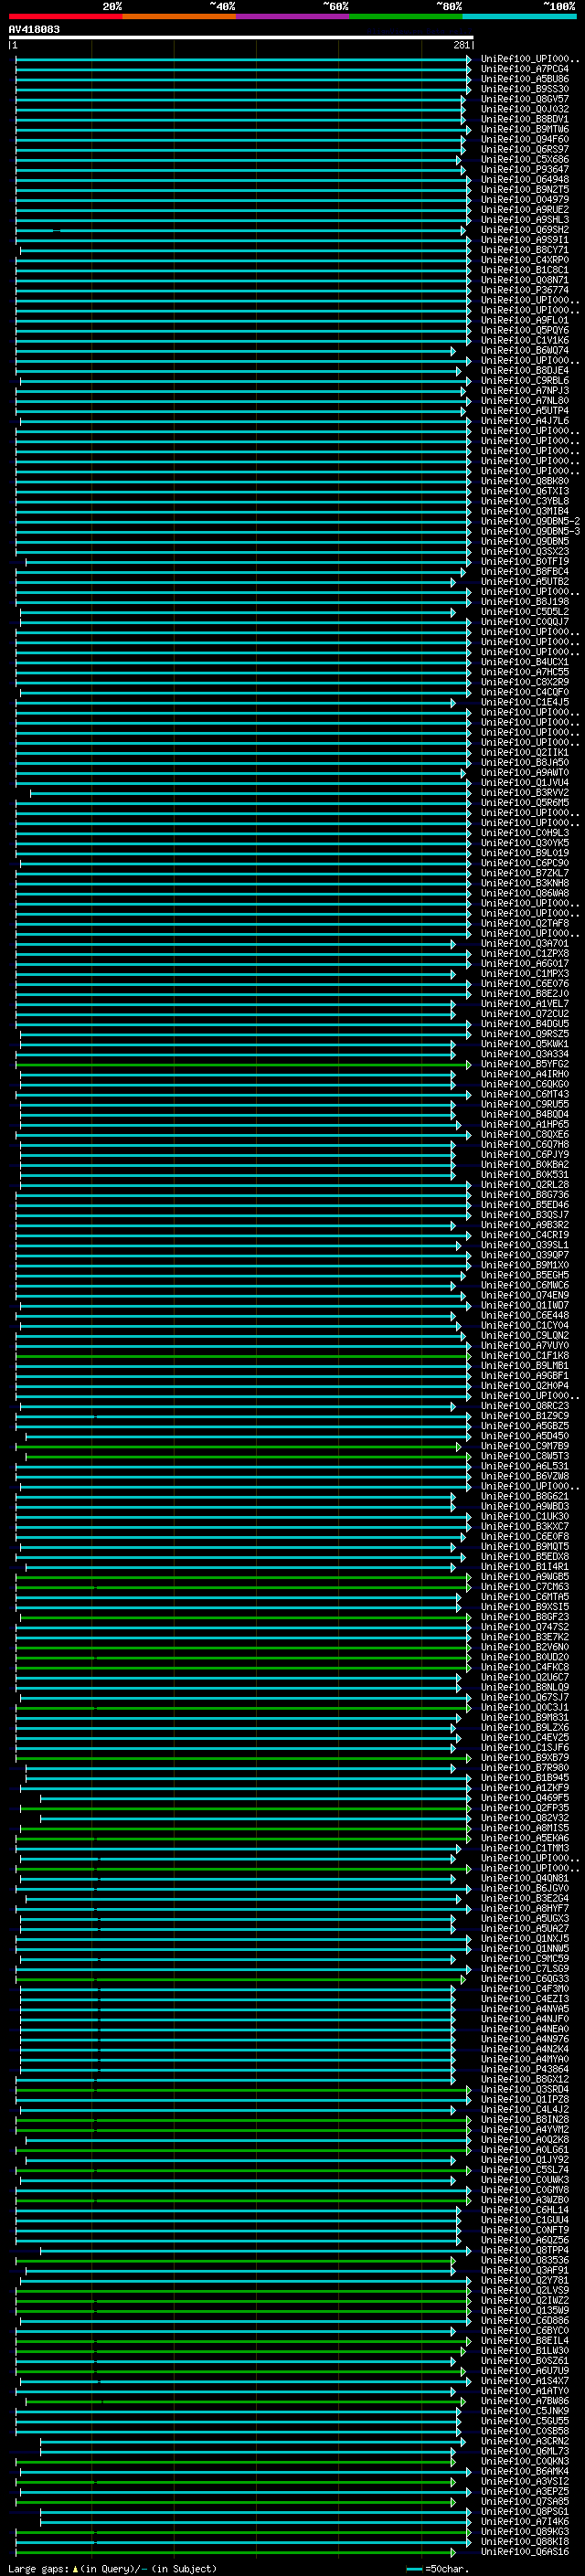
Task: Select hit label UniRef100_B1C8C1
Action: point(525,270)
